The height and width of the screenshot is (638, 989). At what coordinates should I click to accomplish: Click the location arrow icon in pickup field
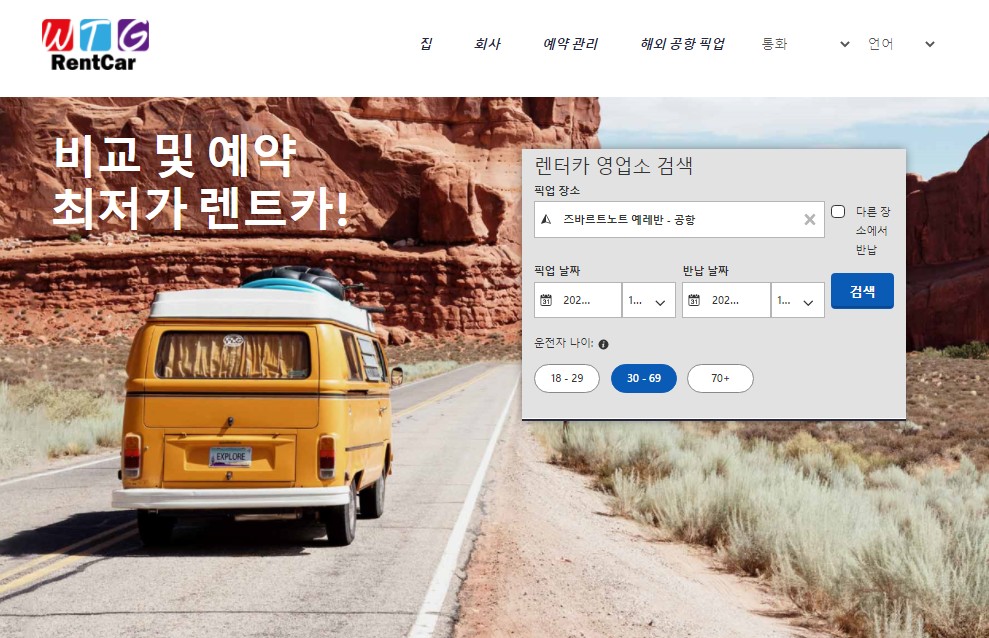click(547, 219)
